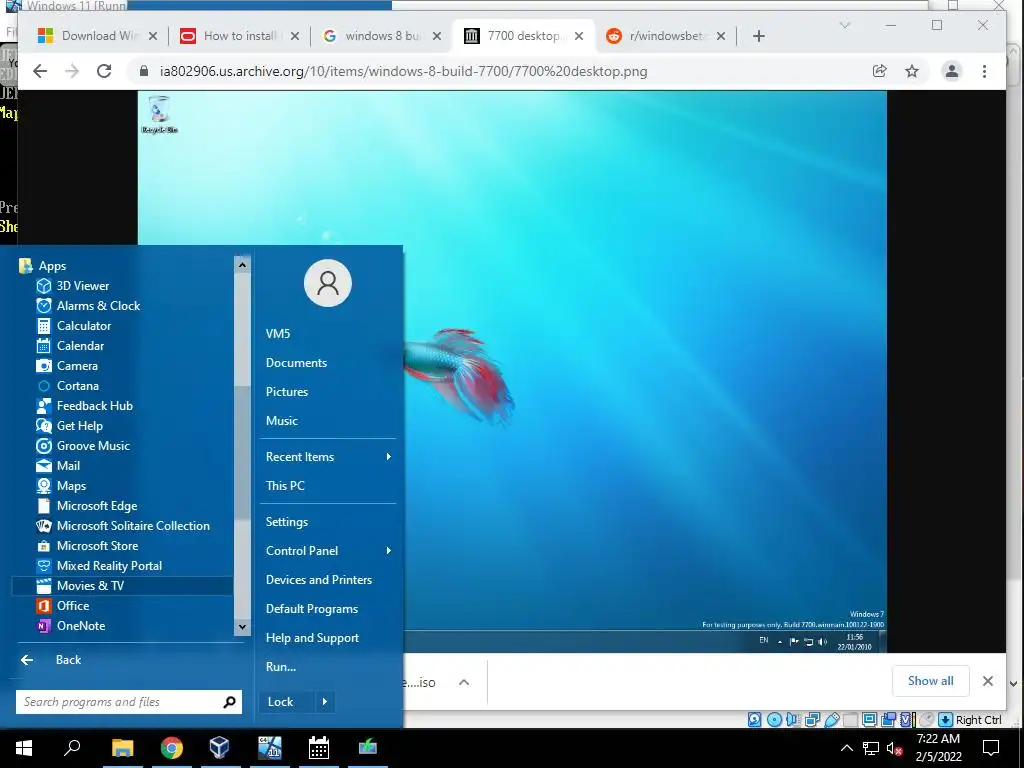This screenshot has height=768, width=1024.
Task: Click Show all downloads
Action: 930,681
